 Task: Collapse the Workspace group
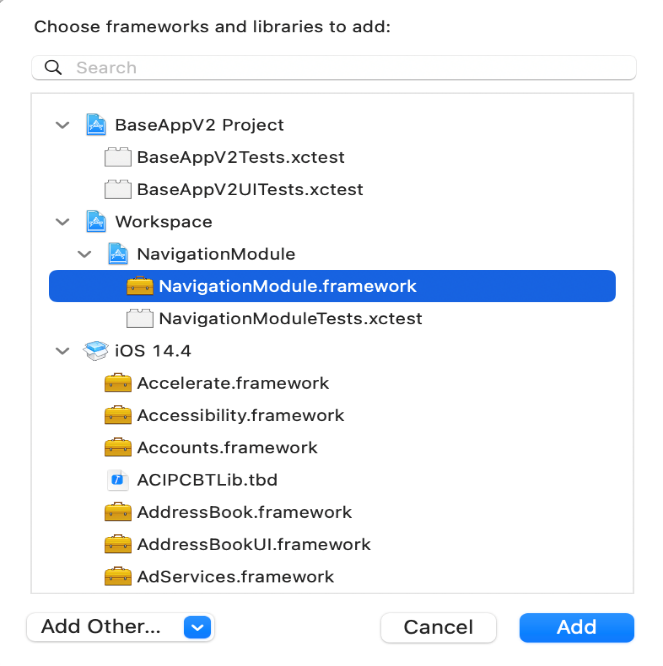click(63, 222)
